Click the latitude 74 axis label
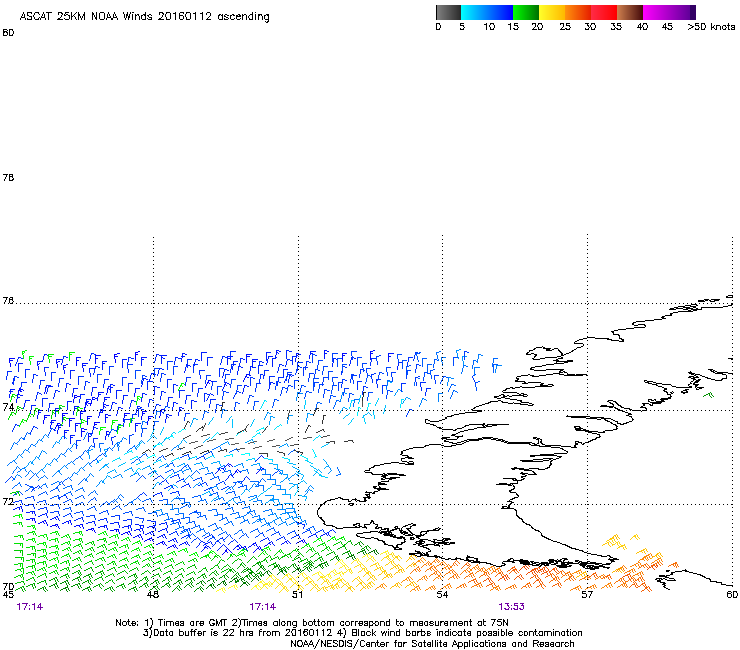 (x=8, y=407)
